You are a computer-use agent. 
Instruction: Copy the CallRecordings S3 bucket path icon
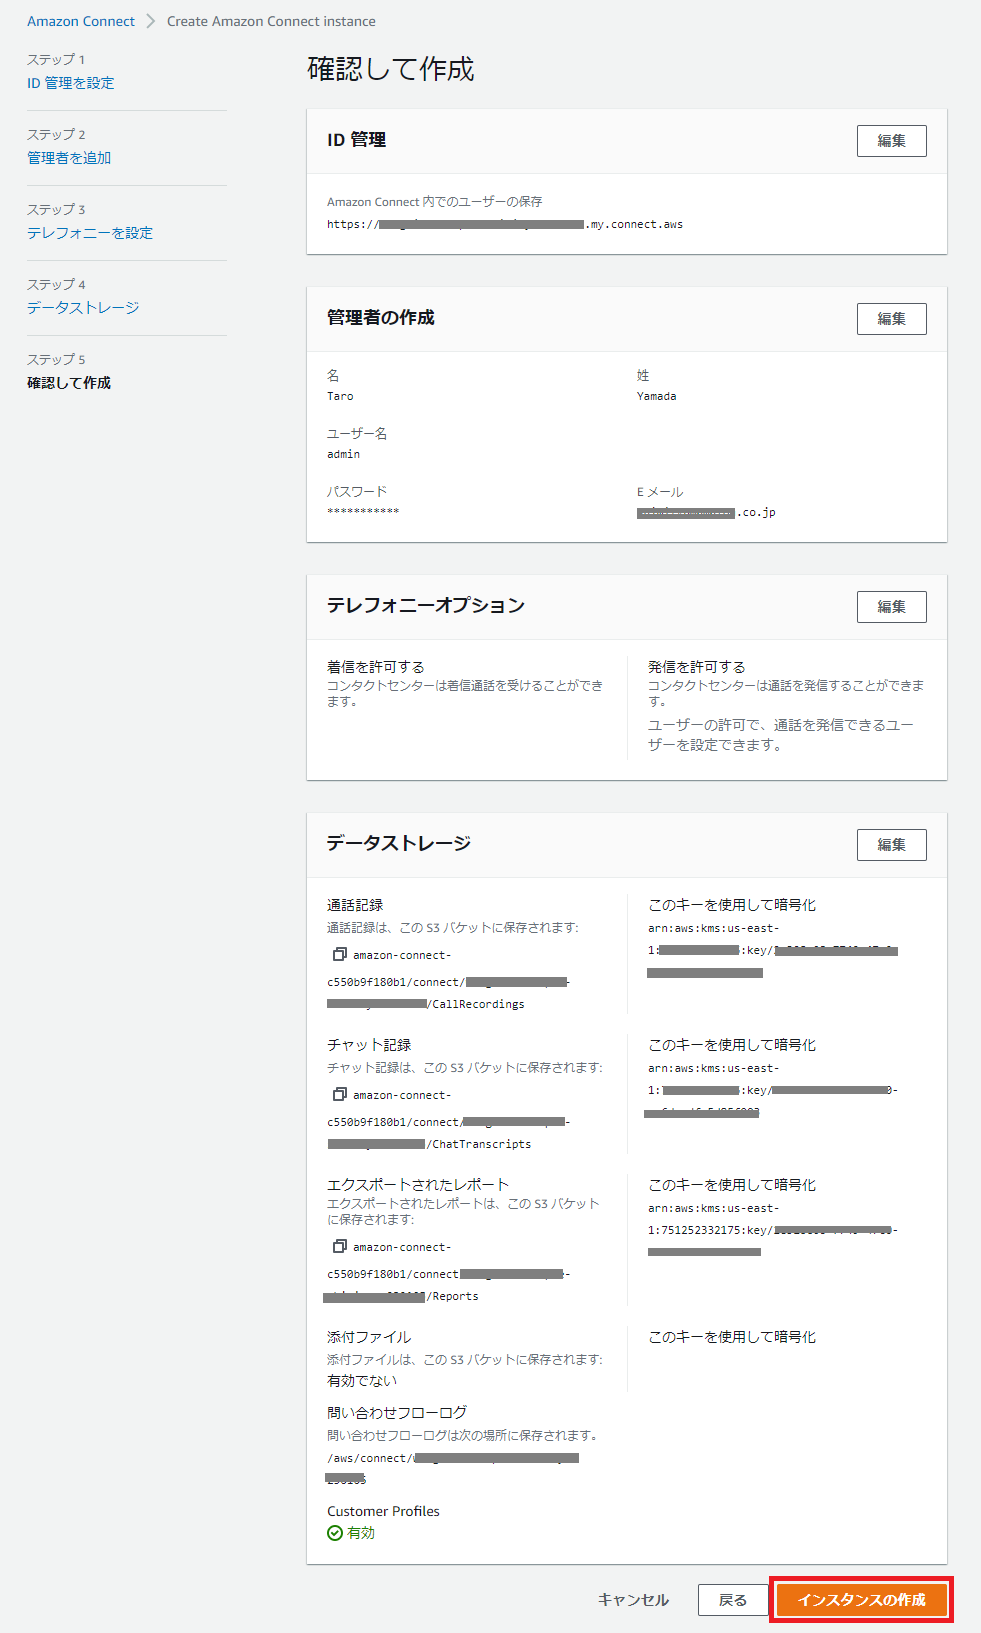pyautogui.click(x=340, y=954)
